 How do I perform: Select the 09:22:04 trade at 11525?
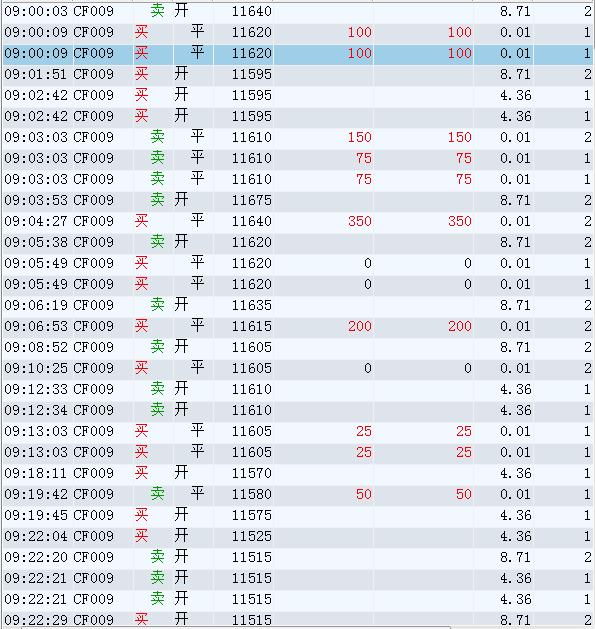pyautogui.click(x=298, y=536)
